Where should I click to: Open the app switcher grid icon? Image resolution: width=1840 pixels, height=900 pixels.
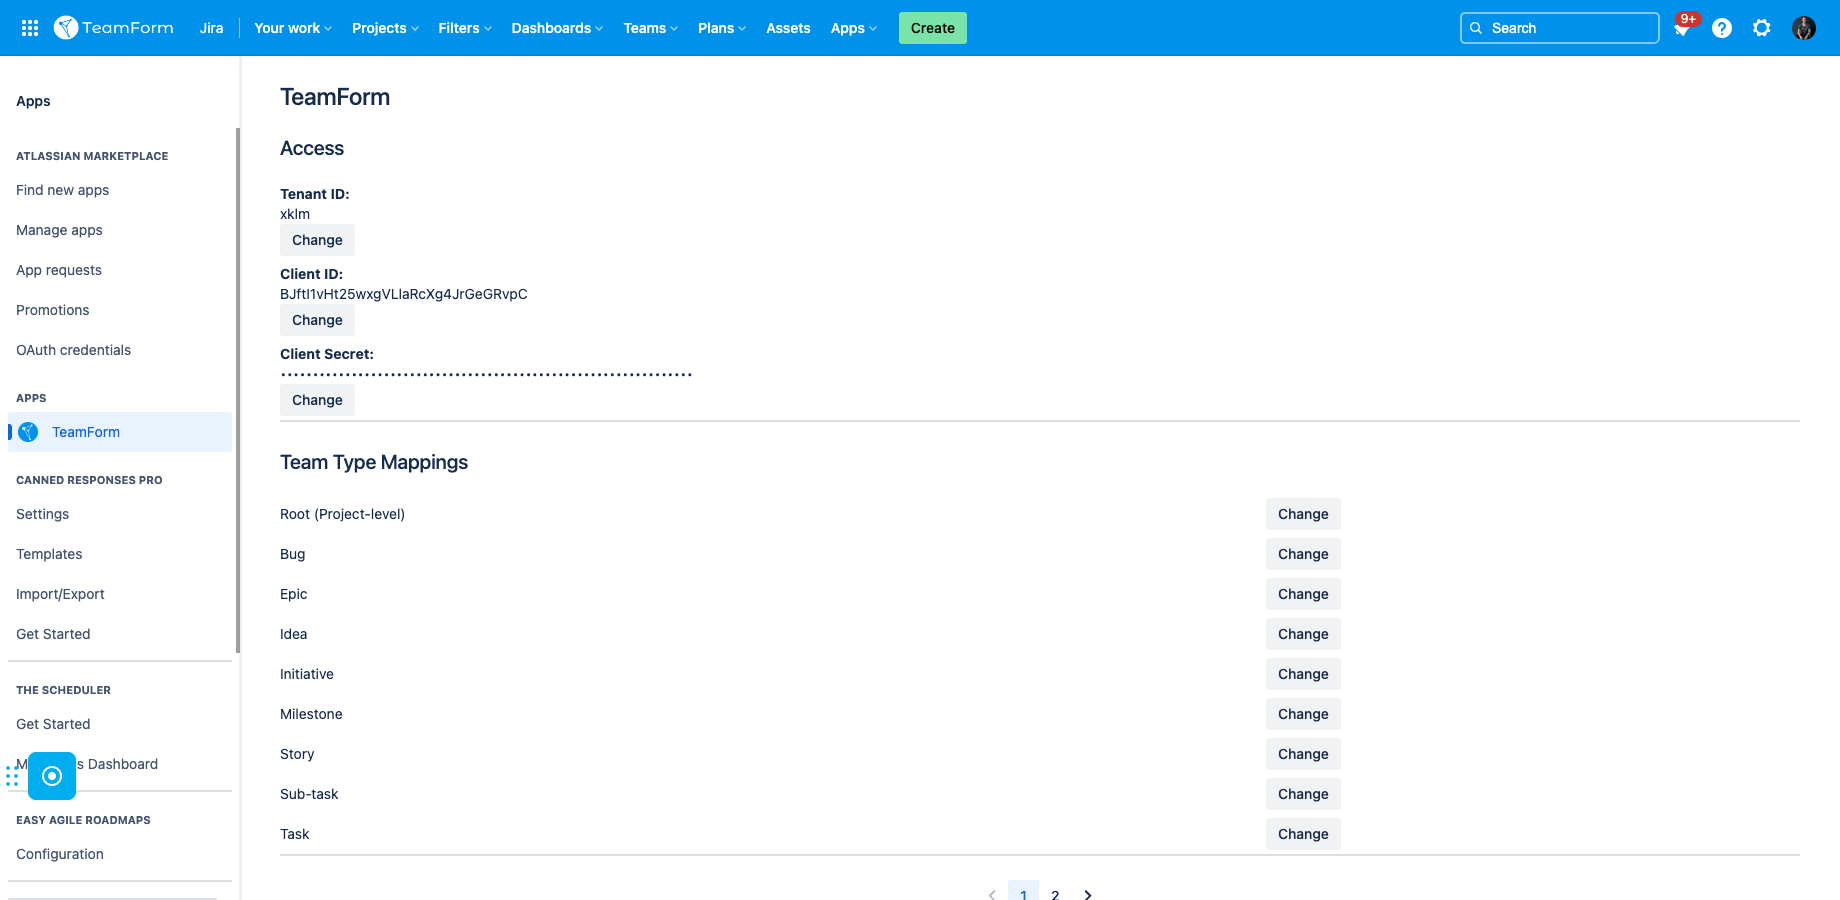[30, 28]
